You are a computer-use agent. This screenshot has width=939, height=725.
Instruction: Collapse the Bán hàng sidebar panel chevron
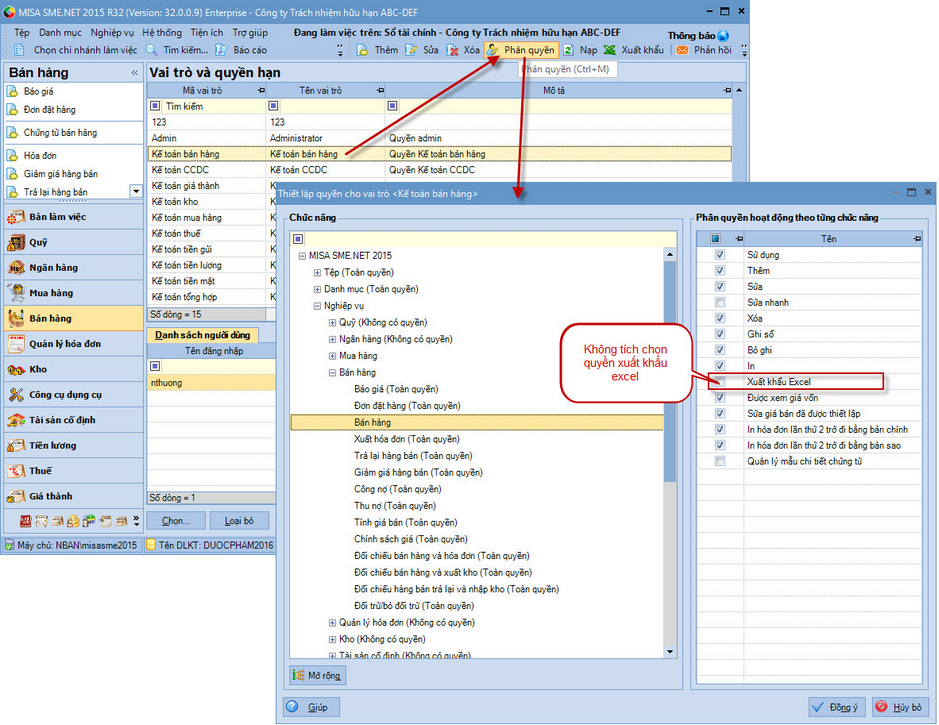tap(134, 73)
